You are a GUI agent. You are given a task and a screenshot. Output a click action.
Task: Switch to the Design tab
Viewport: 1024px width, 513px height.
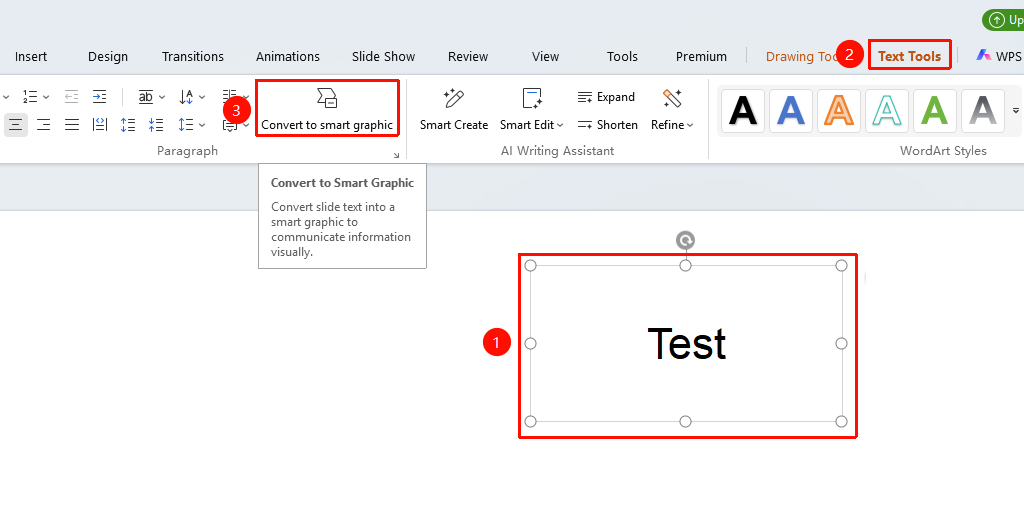tap(108, 57)
